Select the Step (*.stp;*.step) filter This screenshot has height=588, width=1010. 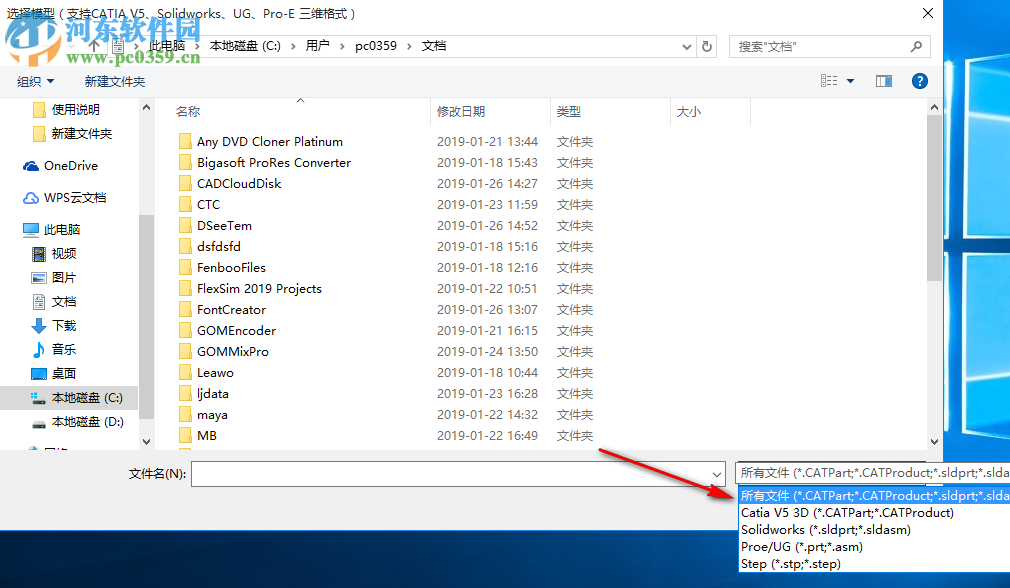(x=789, y=563)
